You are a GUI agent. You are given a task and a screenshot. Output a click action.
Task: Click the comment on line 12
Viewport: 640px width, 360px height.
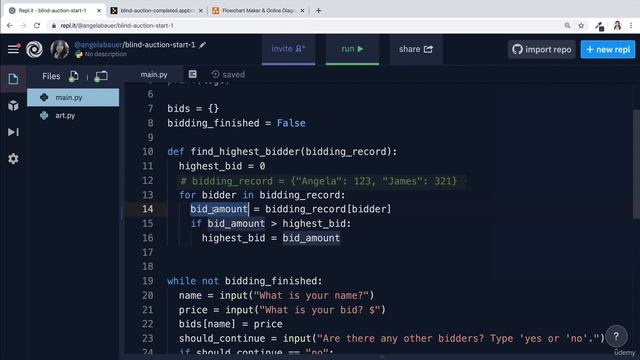click(x=318, y=181)
